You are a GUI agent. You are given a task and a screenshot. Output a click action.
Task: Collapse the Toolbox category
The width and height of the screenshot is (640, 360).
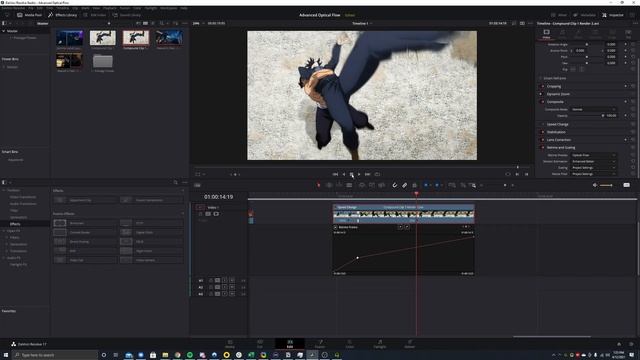pyautogui.click(x=4, y=191)
